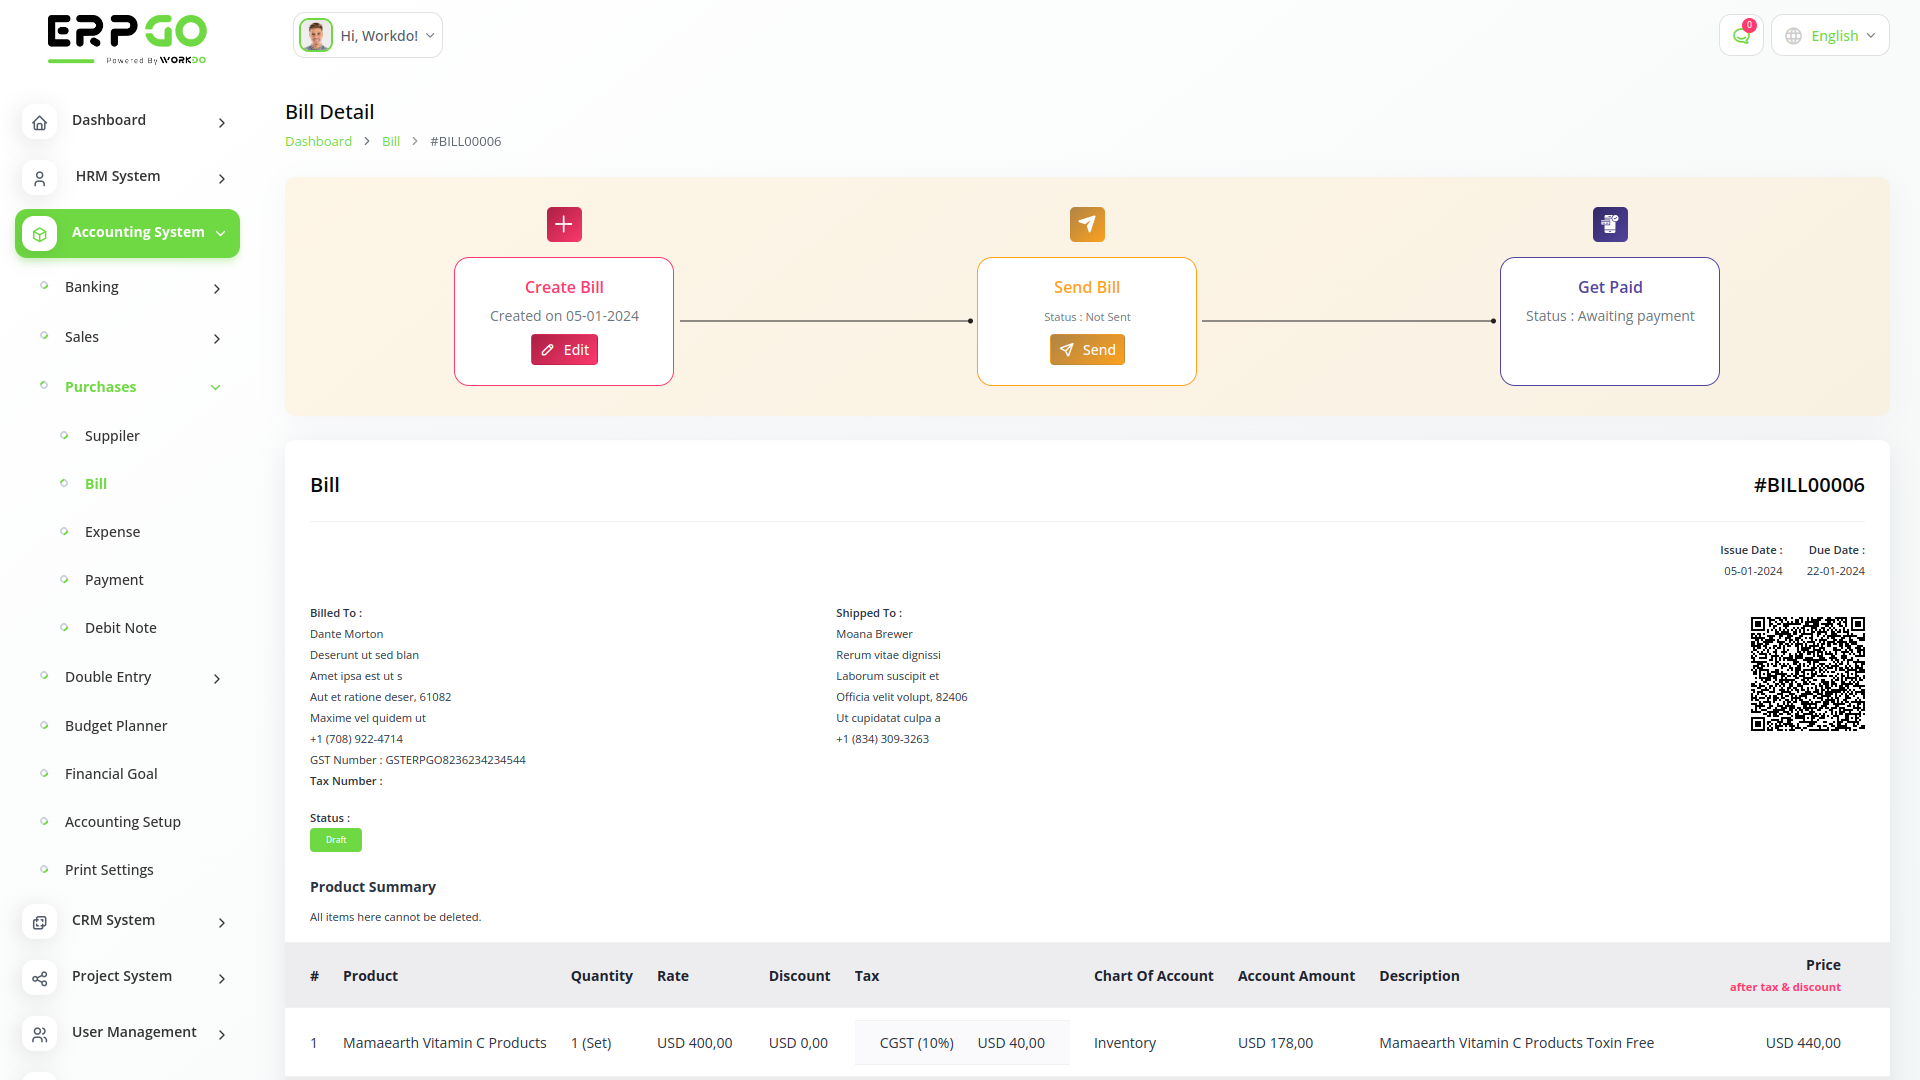Screen dimensions: 1920x1080
Task: Click the orange Send Bill paper plane icon
Action: [x=1087, y=224]
